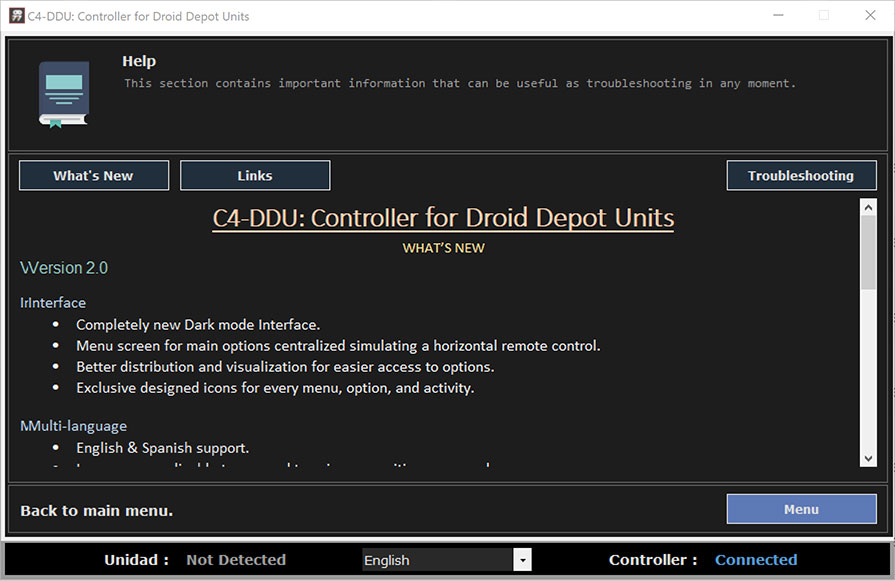Click the Not Detected unit status
Screen dimensions: 895x581
point(235,559)
